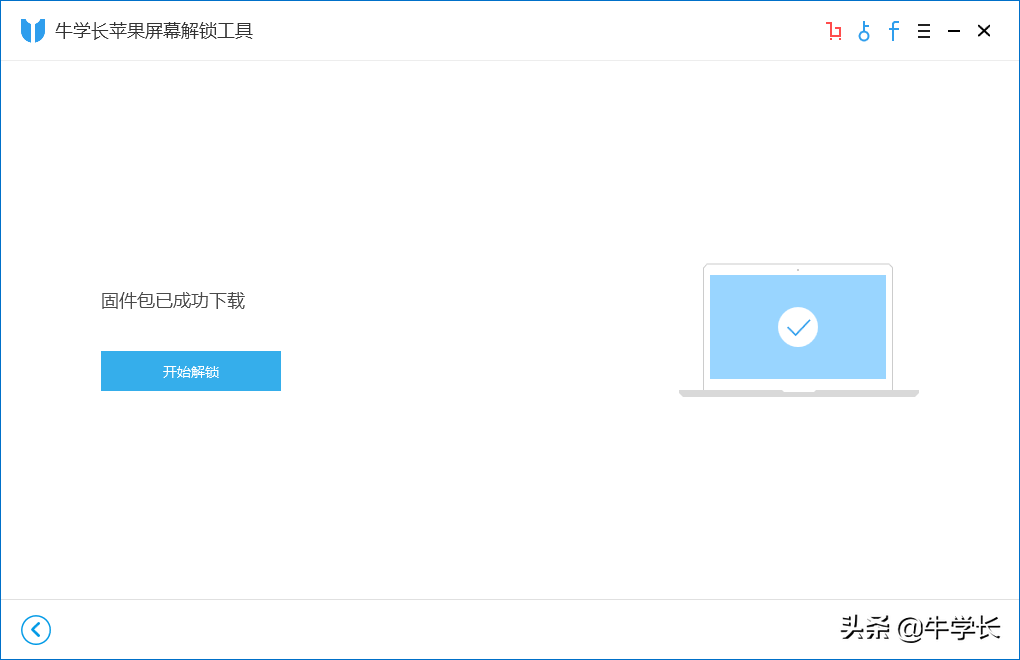Click the checkmark circle on laptop screen

click(x=798, y=327)
